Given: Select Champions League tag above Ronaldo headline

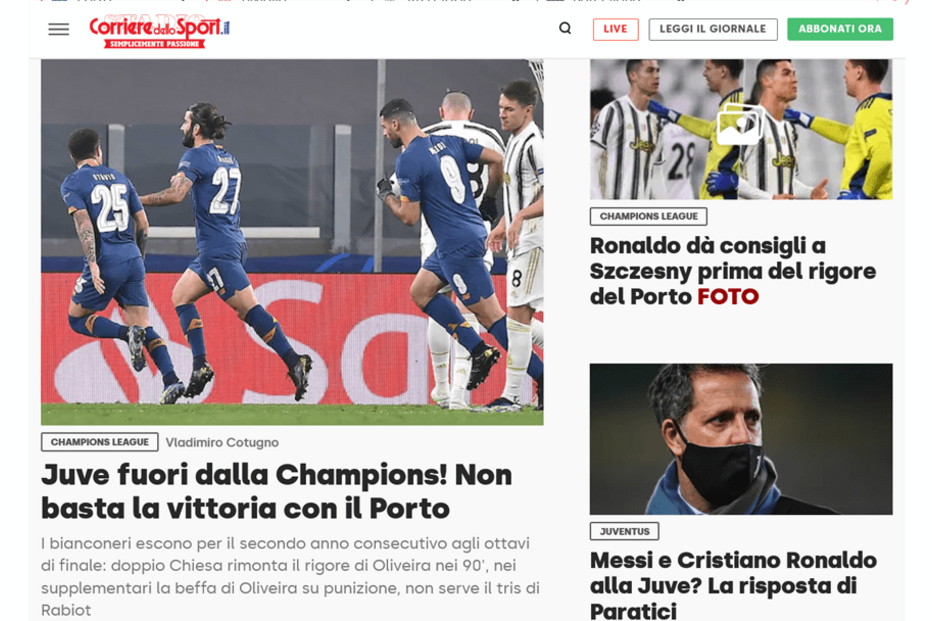Looking at the screenshot, I should pyautogui.click(x=648, y=216).
